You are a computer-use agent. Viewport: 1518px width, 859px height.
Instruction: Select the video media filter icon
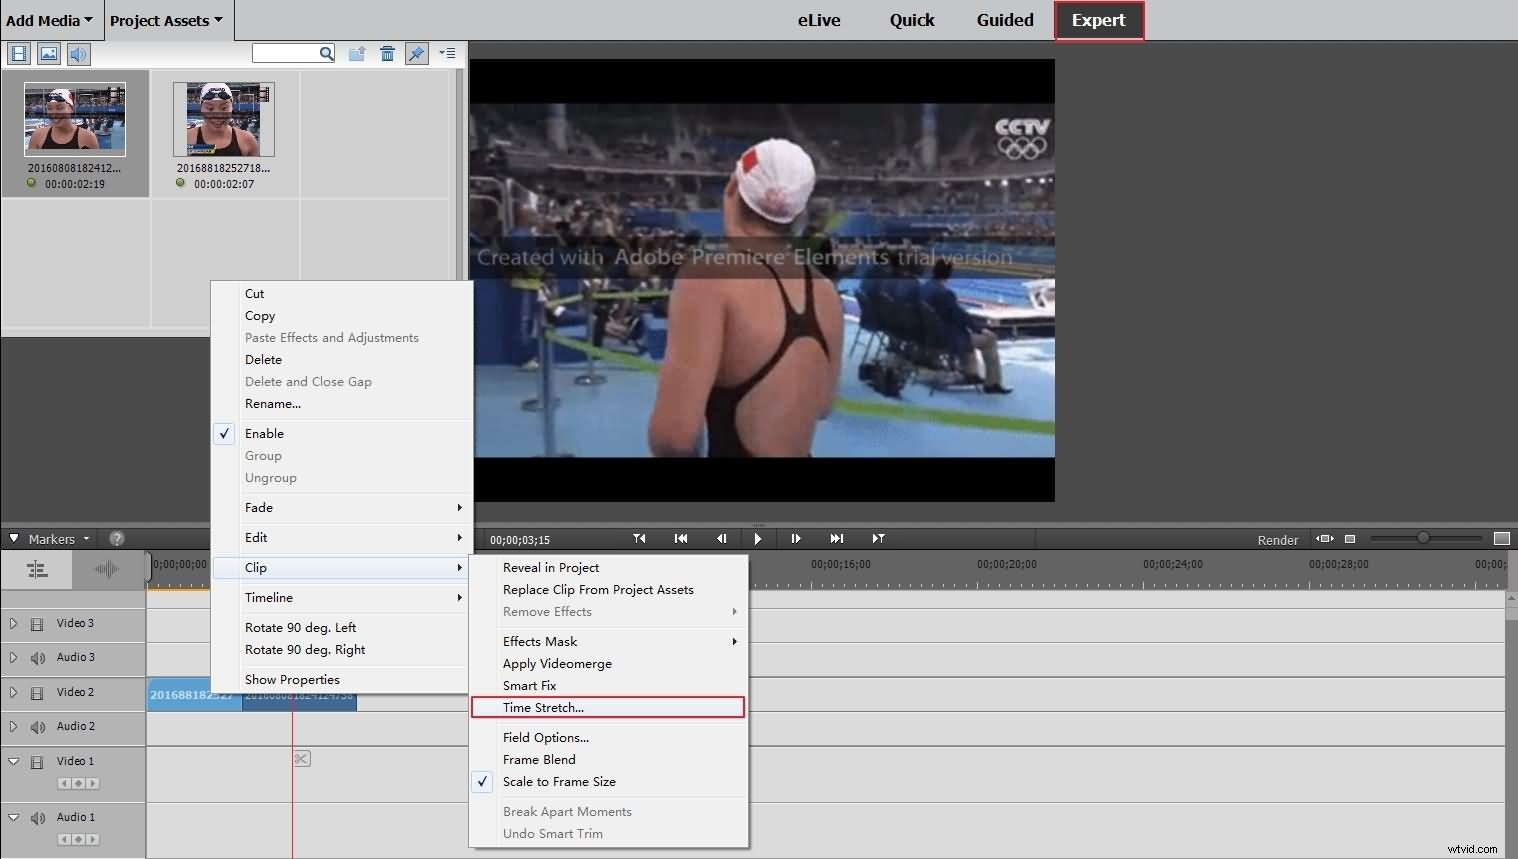click(x=19, y=54)
